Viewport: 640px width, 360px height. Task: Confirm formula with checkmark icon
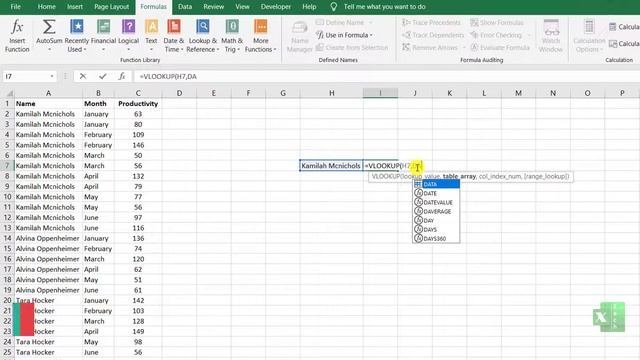102,76
